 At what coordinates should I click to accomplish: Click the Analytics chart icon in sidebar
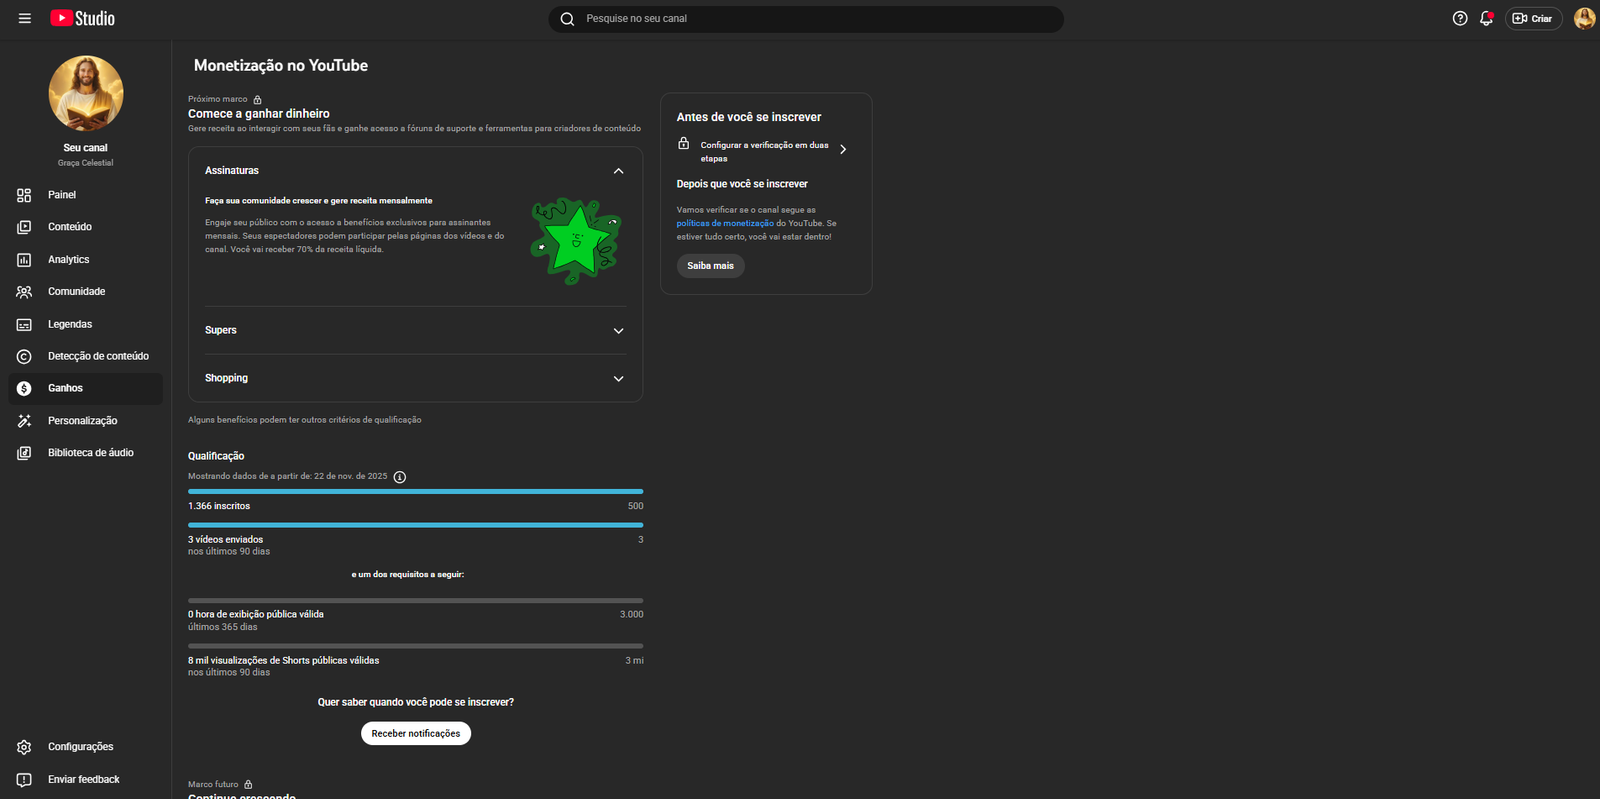point(24,260)
